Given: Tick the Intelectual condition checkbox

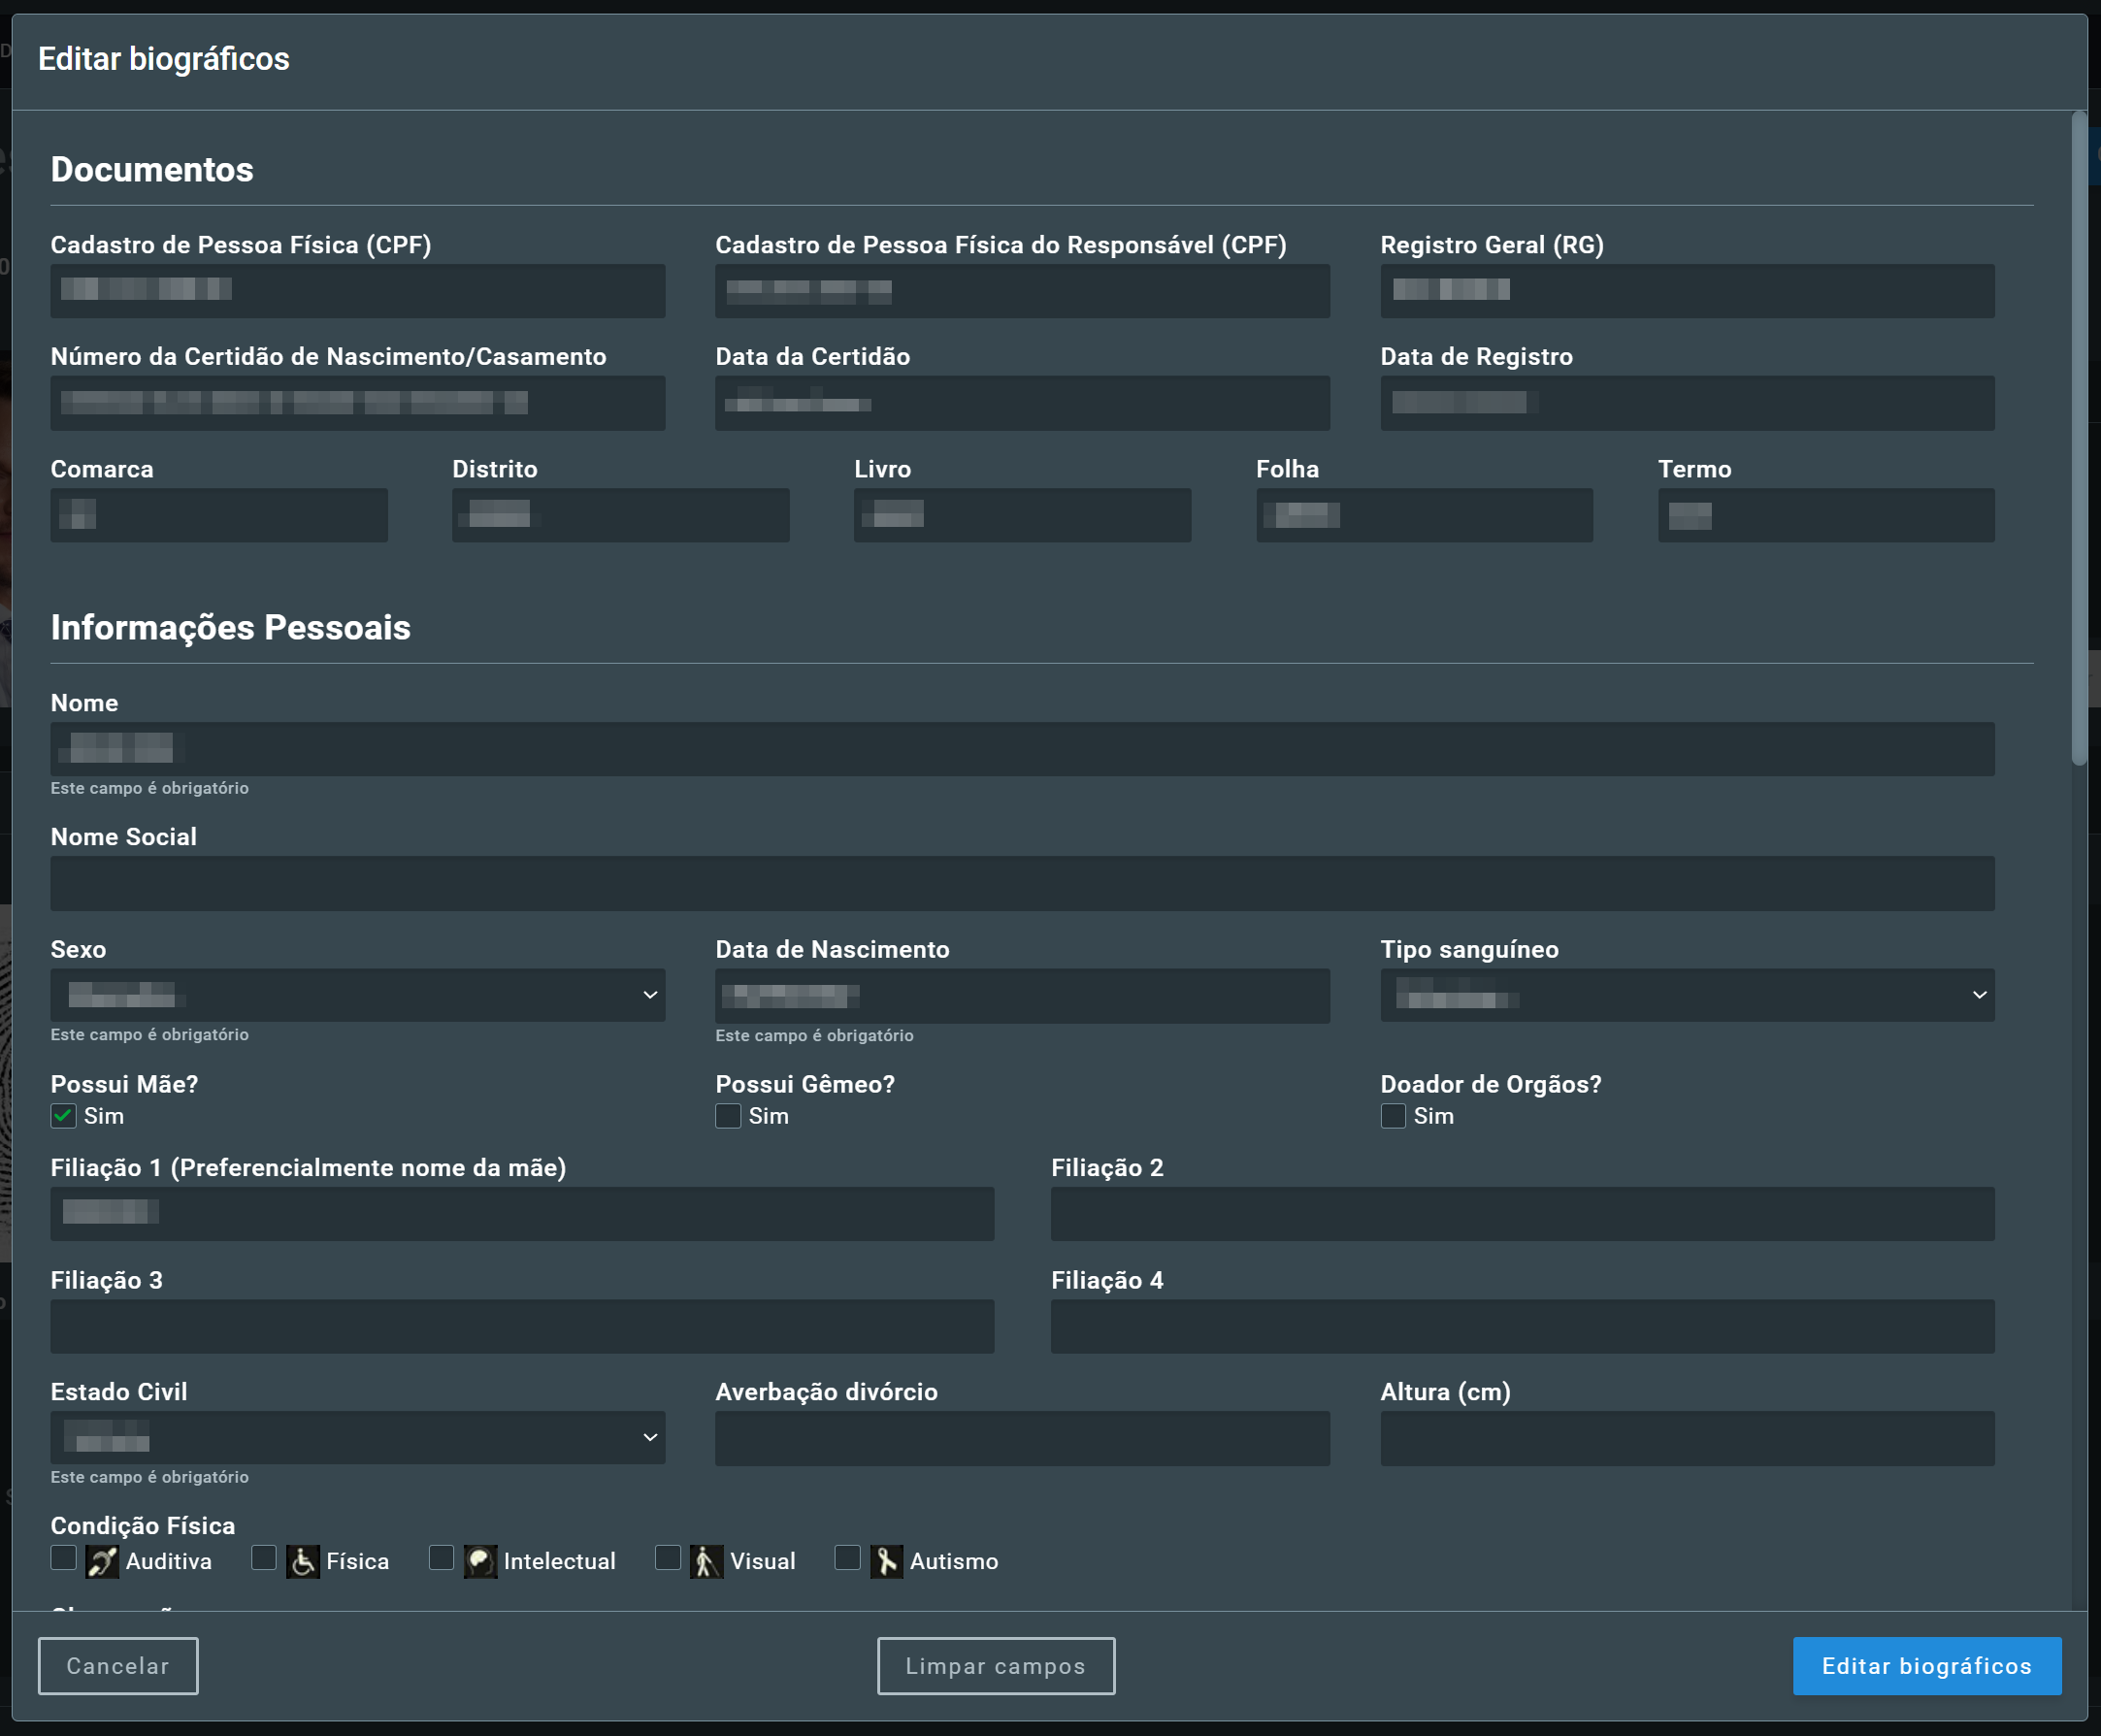Looking at the screenshot, I should click(x=441, y=1558).
